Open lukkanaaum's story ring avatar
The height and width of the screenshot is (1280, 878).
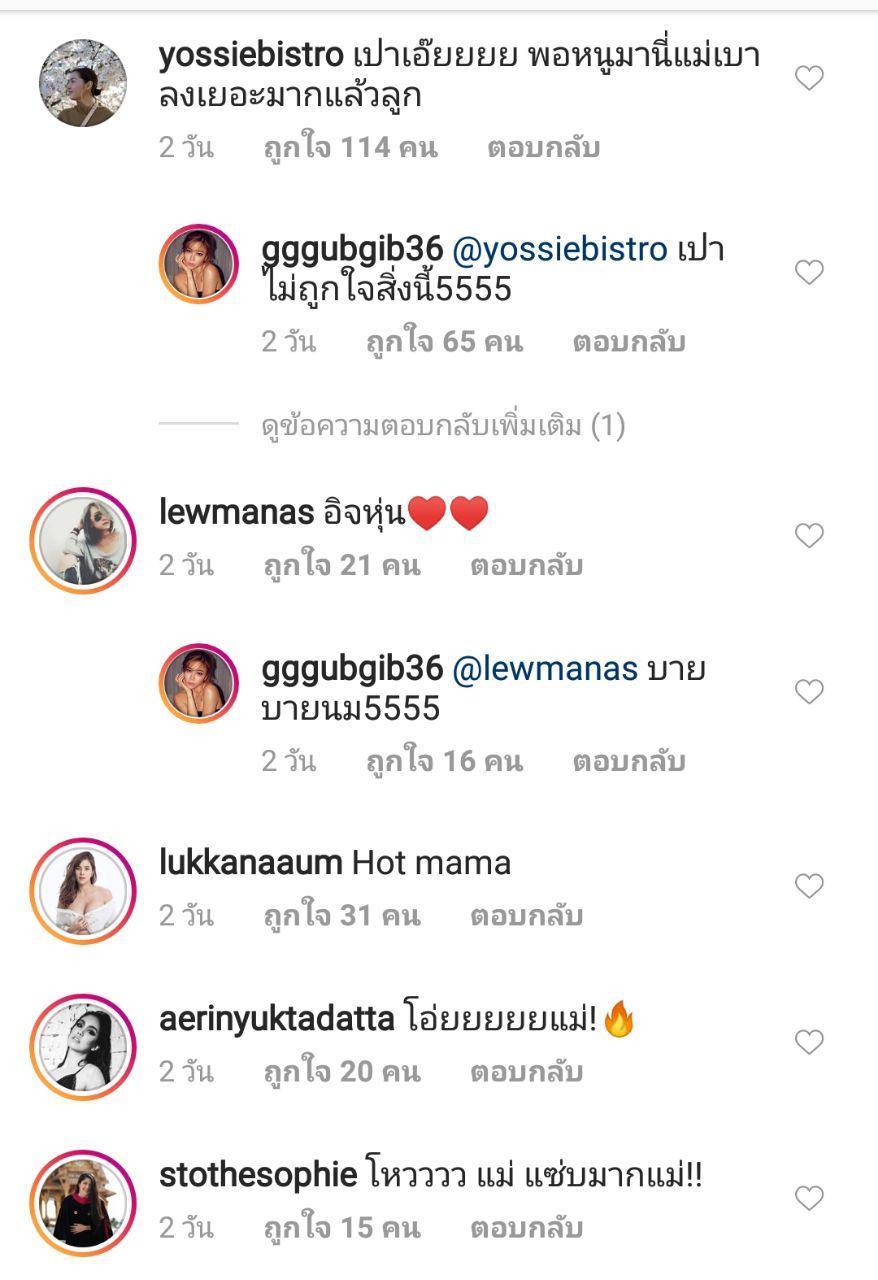[x=83, y=889]
